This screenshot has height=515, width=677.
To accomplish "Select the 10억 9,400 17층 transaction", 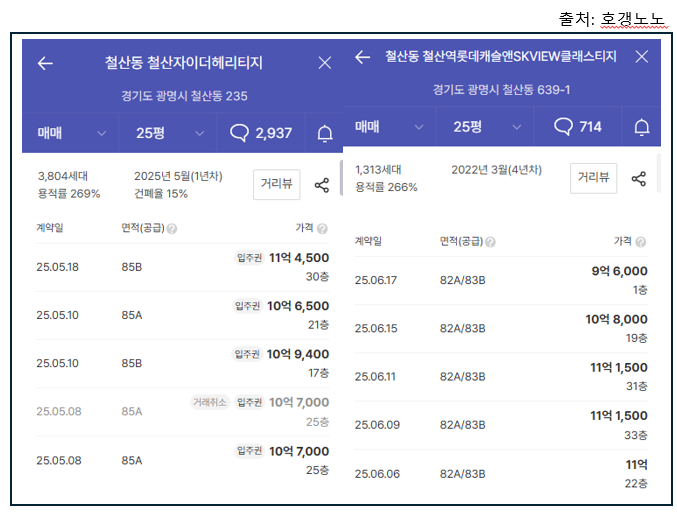I will (183, 363).
